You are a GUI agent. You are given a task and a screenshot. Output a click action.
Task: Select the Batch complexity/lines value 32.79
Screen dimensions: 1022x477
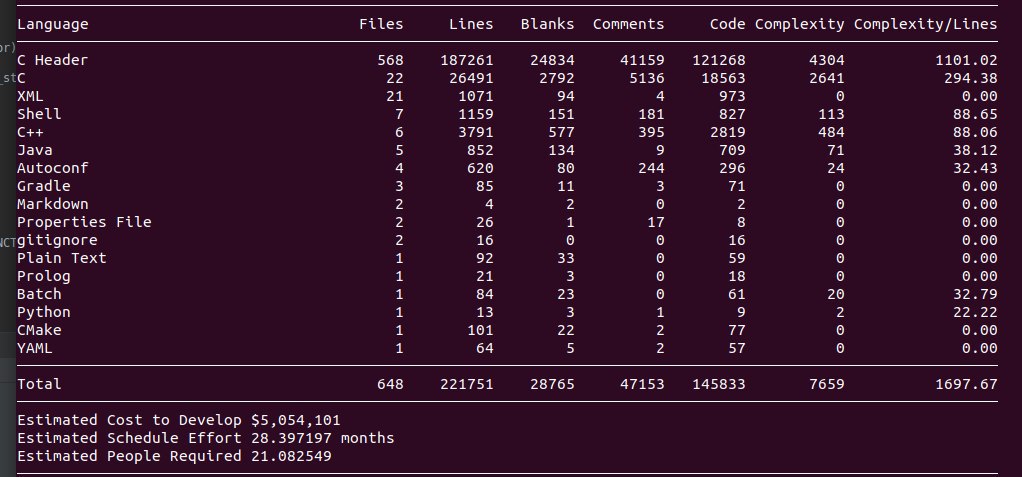click(x=975, y=294)
